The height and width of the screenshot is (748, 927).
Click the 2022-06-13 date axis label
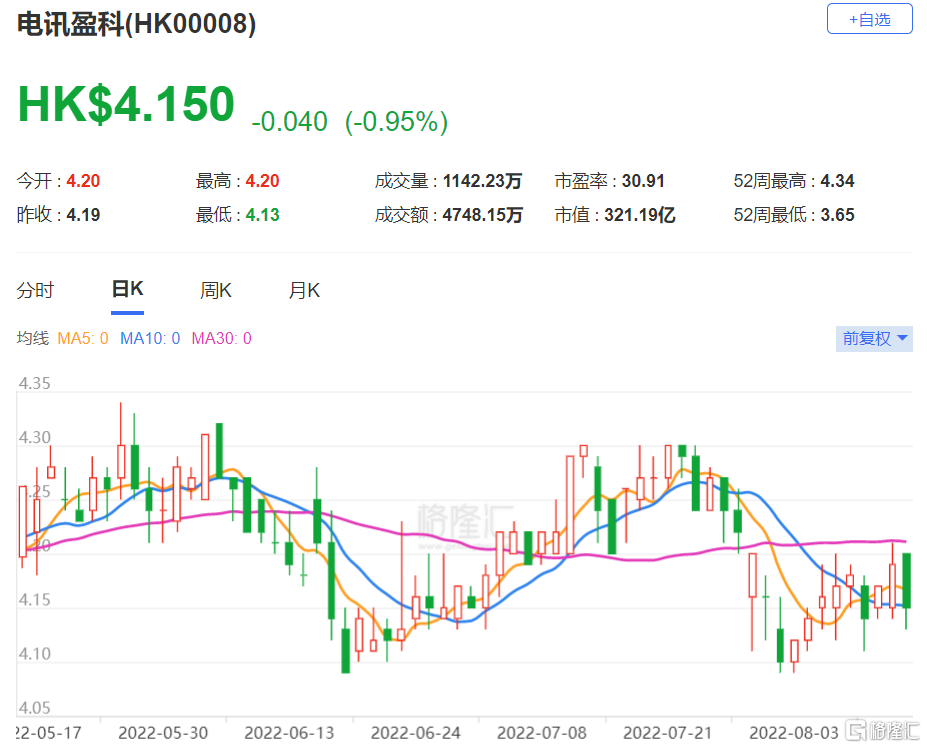click(x=289, y=733)
